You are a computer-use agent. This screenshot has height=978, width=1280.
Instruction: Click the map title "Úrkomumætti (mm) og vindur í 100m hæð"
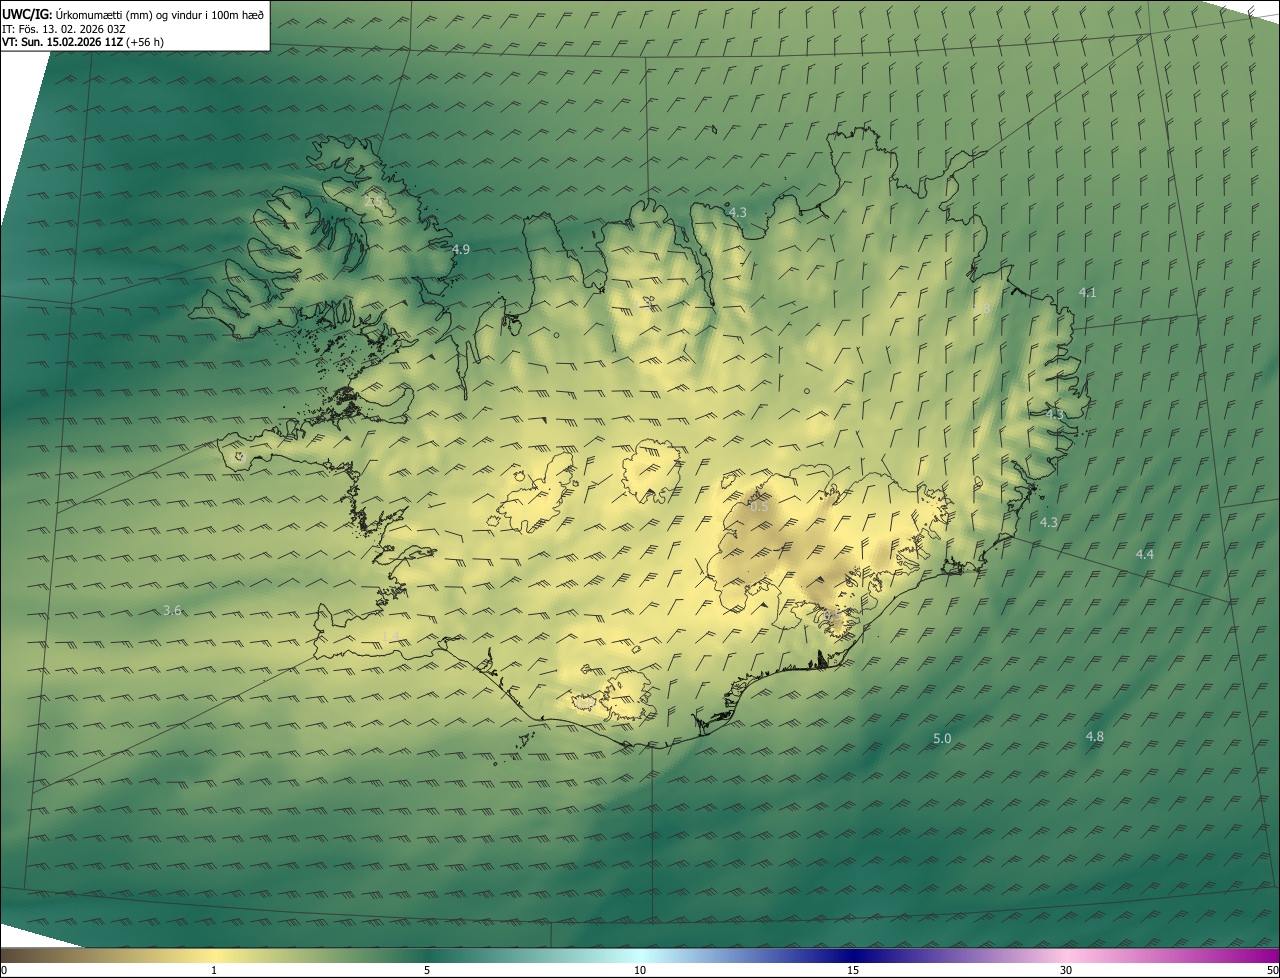pyautogui.click(x=160, y=14)
